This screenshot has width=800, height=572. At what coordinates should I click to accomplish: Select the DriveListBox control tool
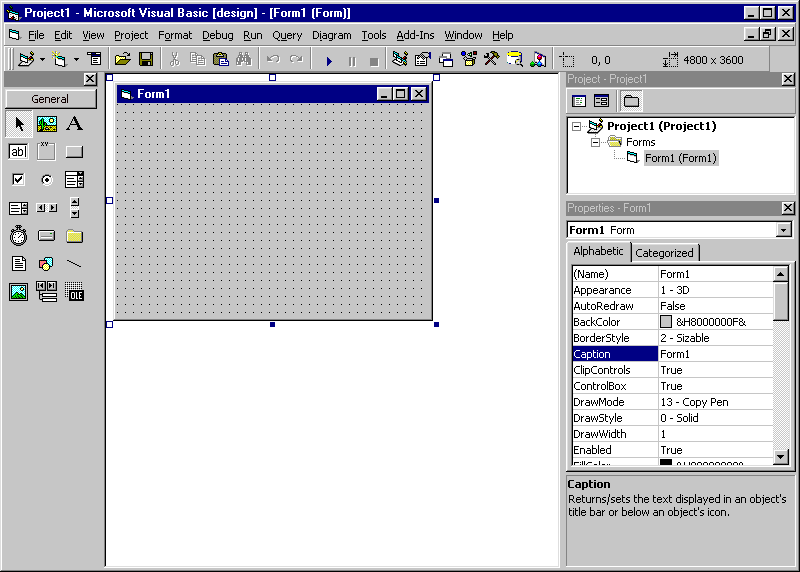[x=46, y=236]
